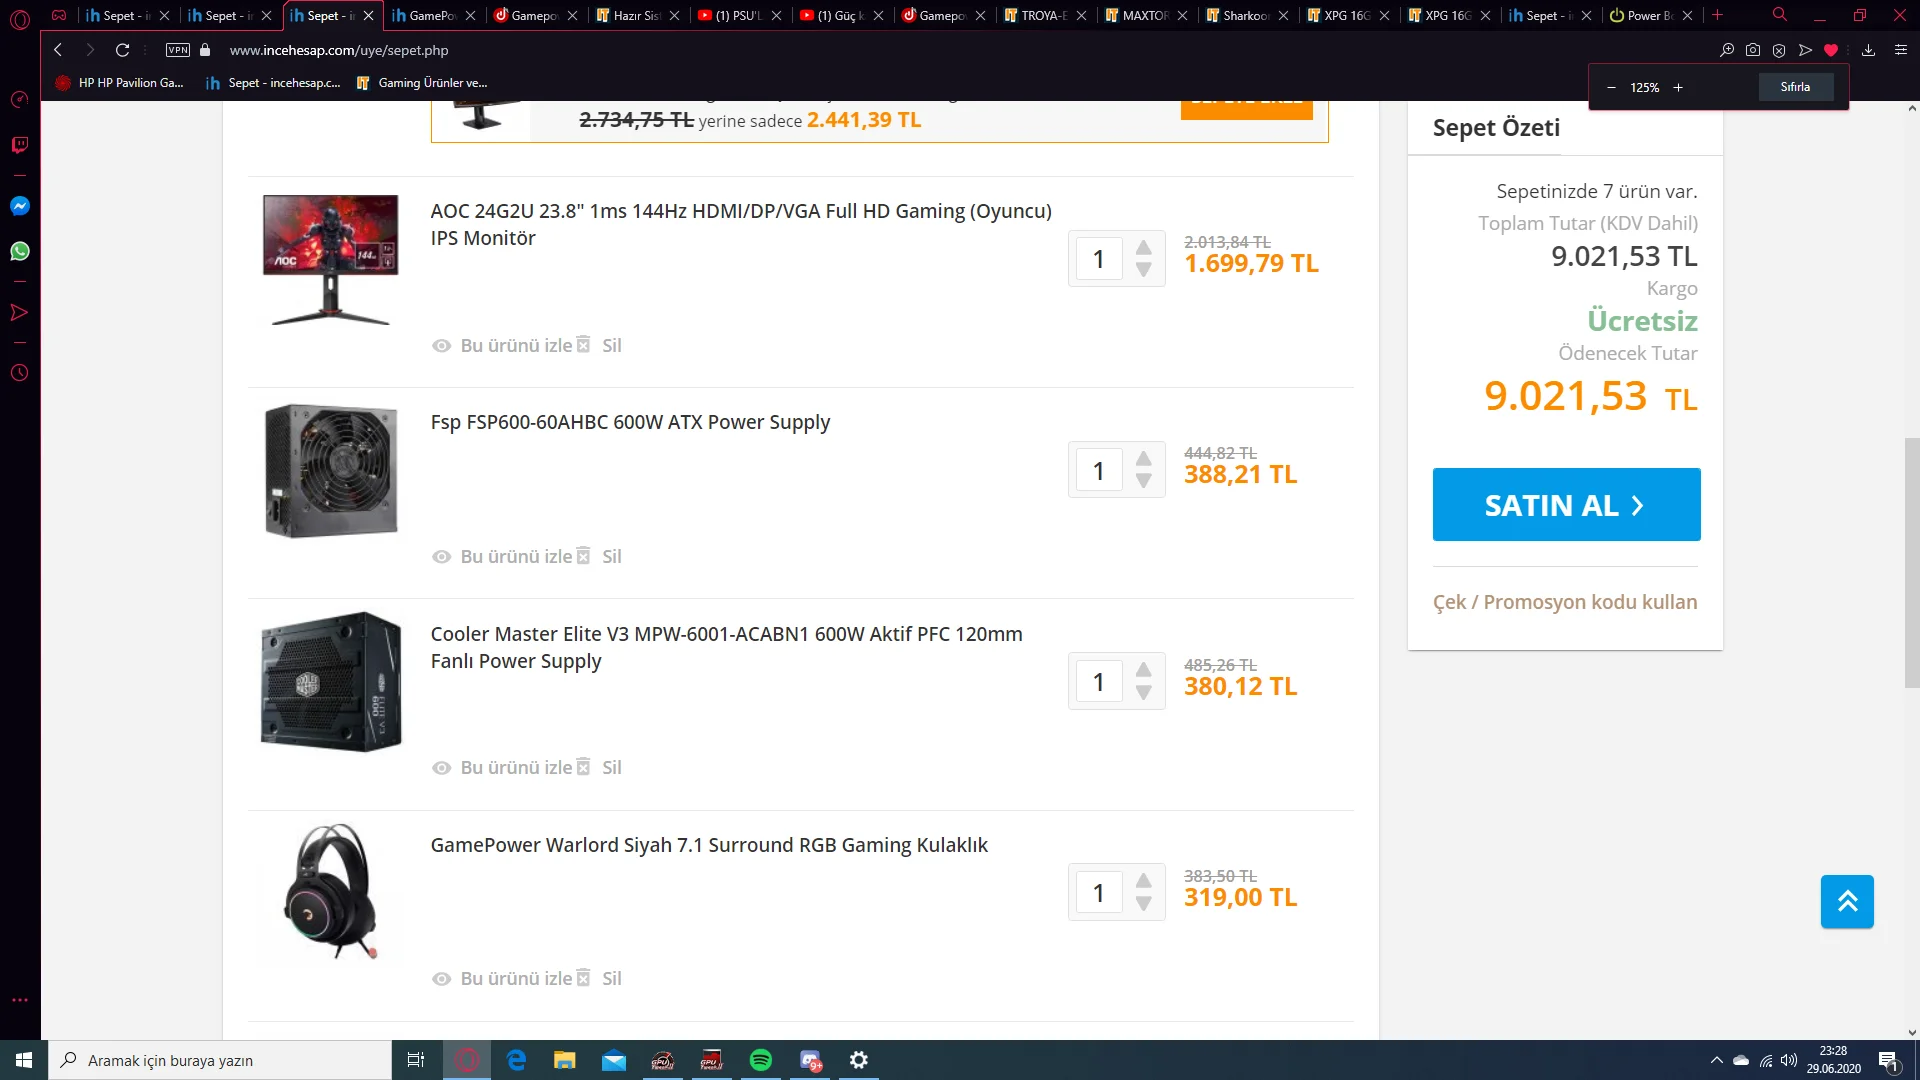Click the SATIN AL purchase button
The height and width of the screenshot is (1080, 1920).
click(1566, 505)
